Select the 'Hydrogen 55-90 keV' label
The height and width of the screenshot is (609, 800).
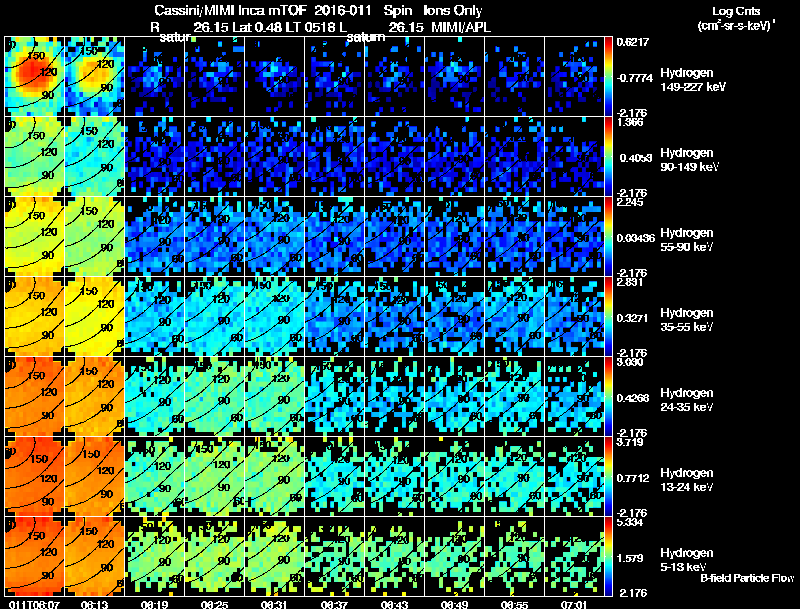pos(687,240)
